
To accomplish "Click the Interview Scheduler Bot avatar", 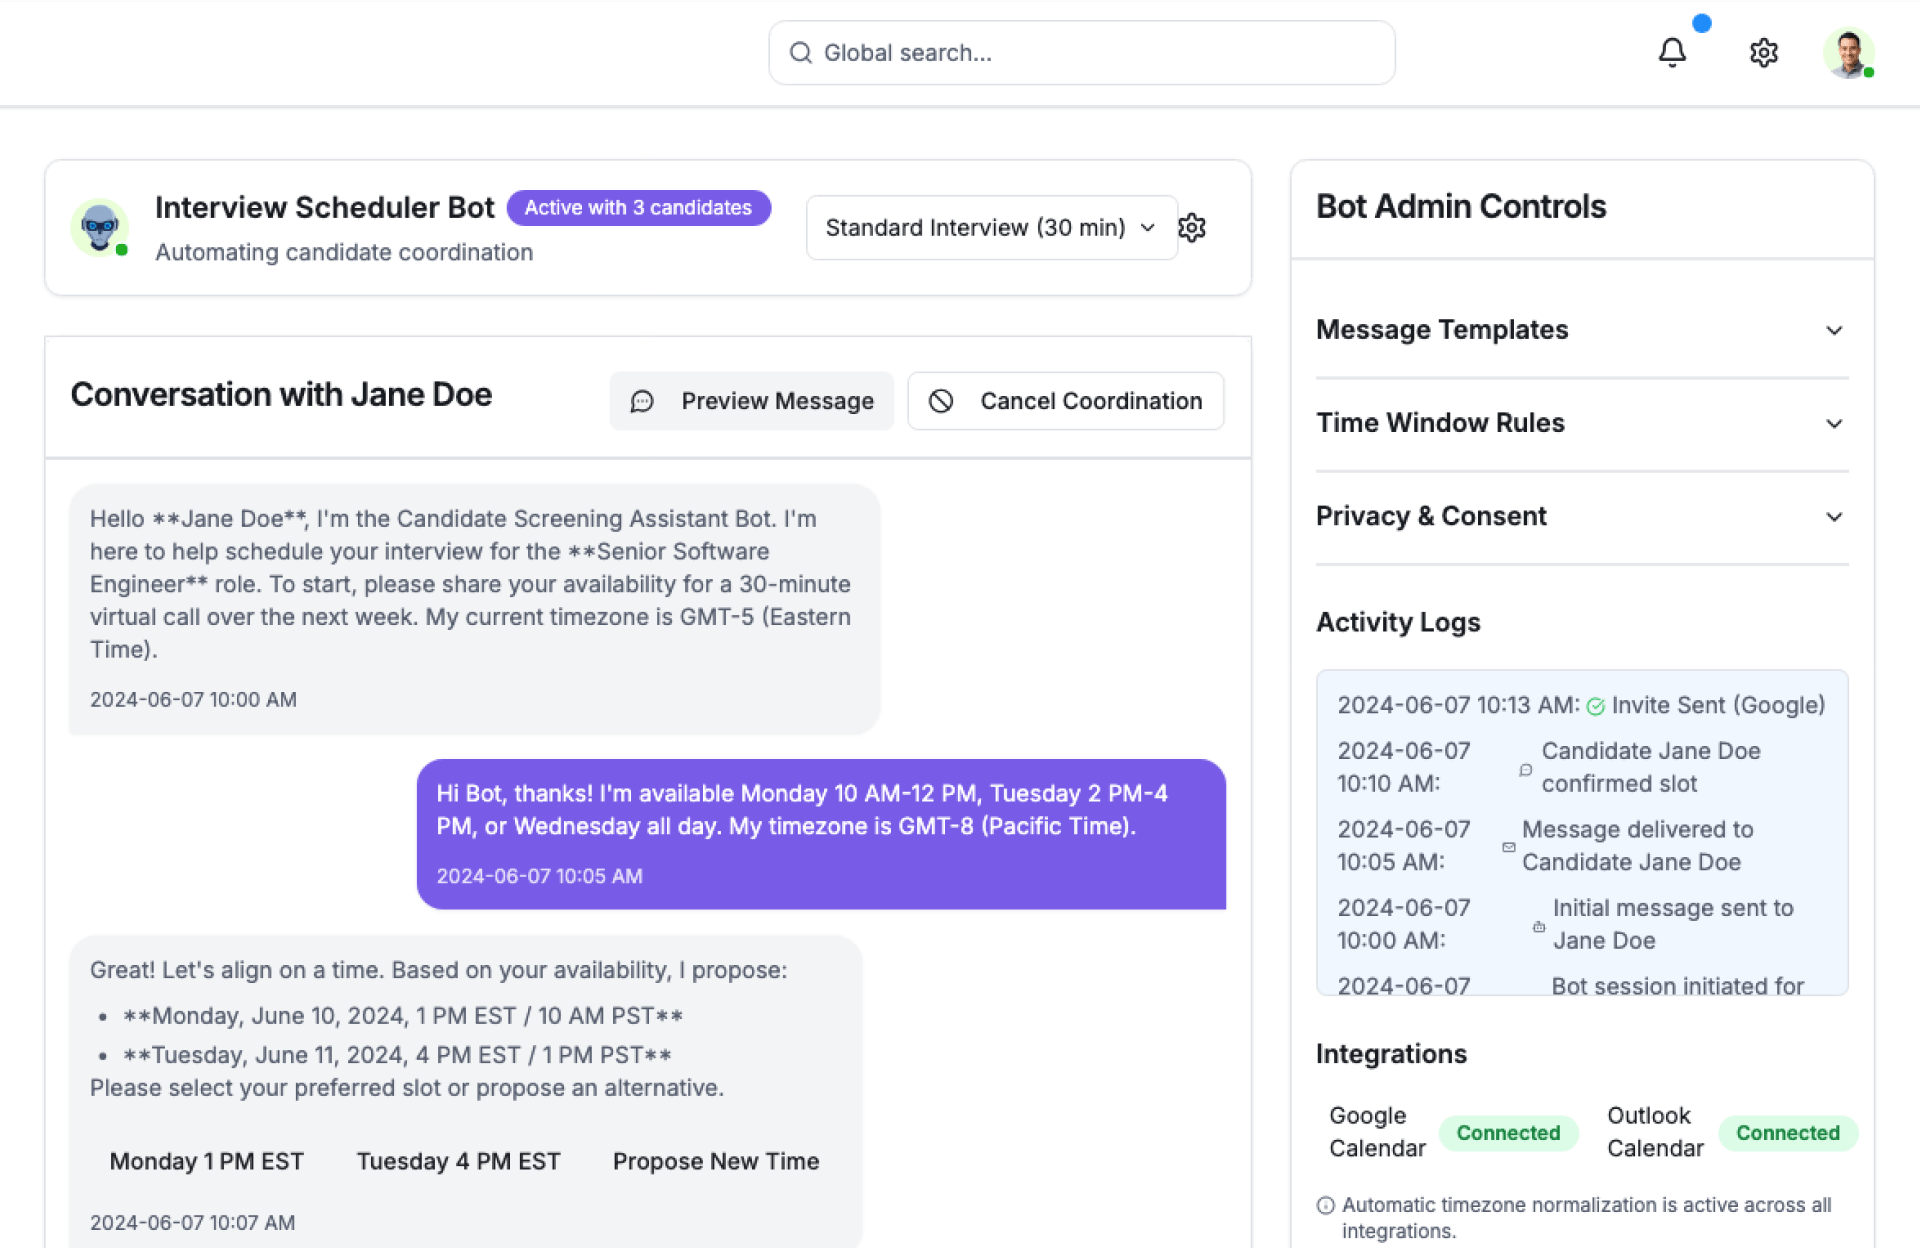I will (x=100, y=228).
